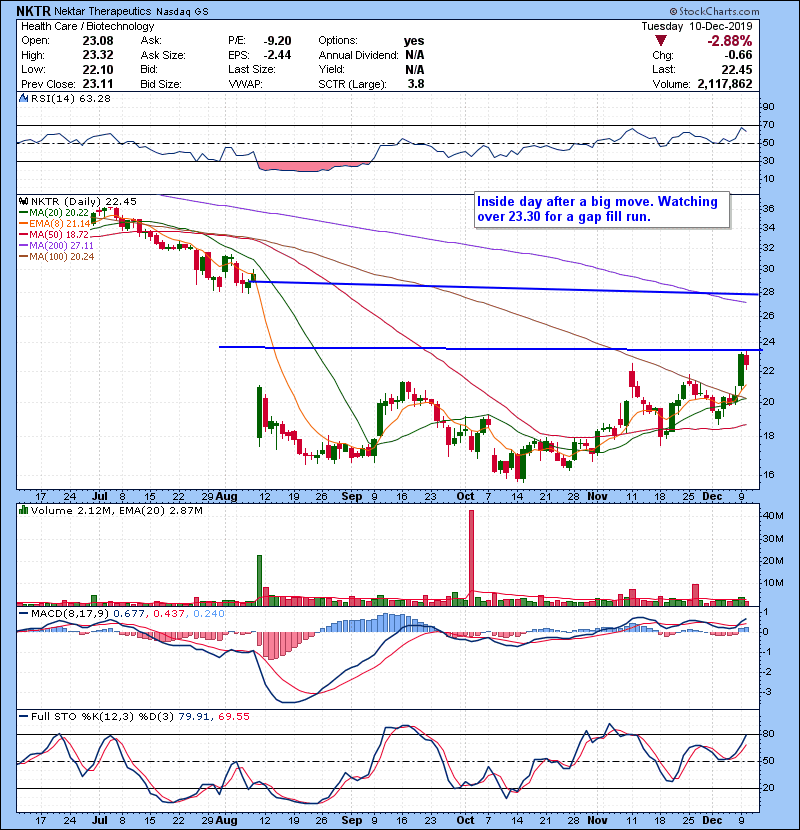Click the tallest red volume bar in October
This screenshot has width=800, height=830.
click(471, 558)
